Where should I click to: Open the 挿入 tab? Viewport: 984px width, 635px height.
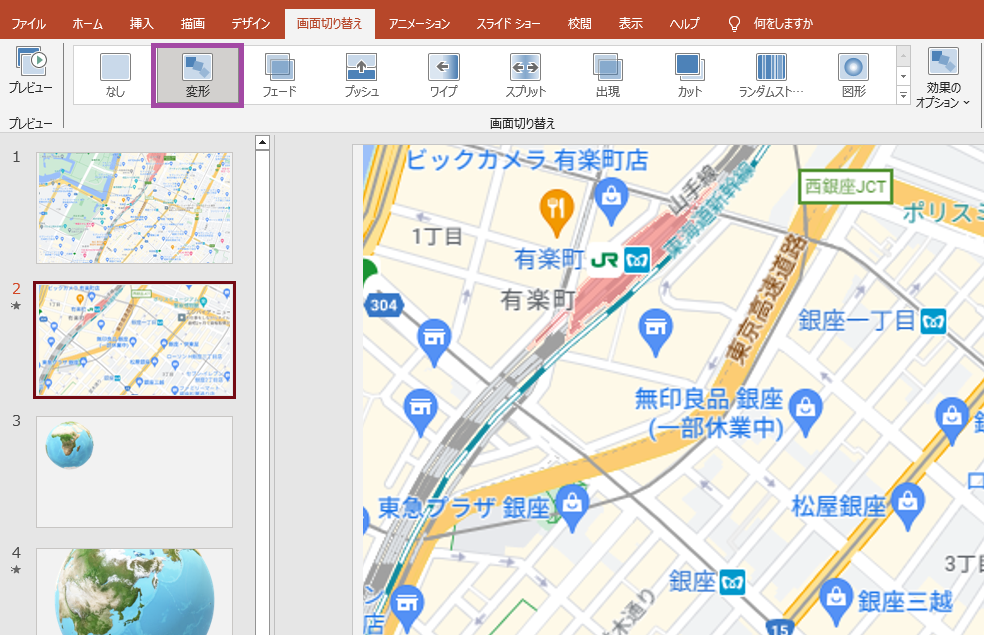pyautogui.click(x=142, y=24)
